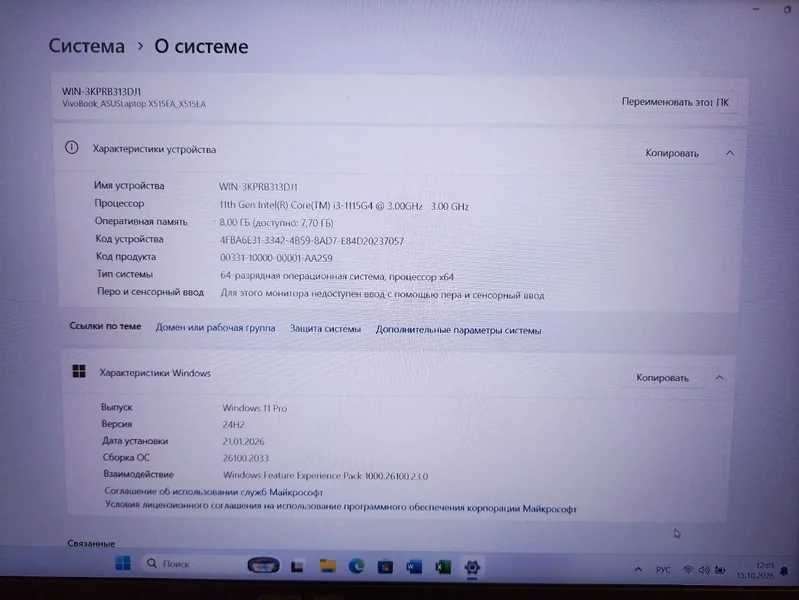Copy device specs with Копировать button
The image size is (799, 600).
pos(672,153)
